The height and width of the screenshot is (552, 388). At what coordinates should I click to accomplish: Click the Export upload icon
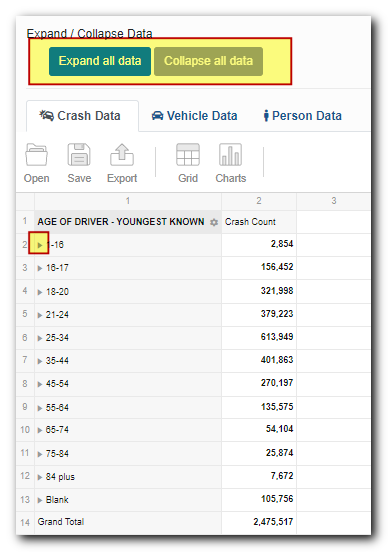point(122,155)
